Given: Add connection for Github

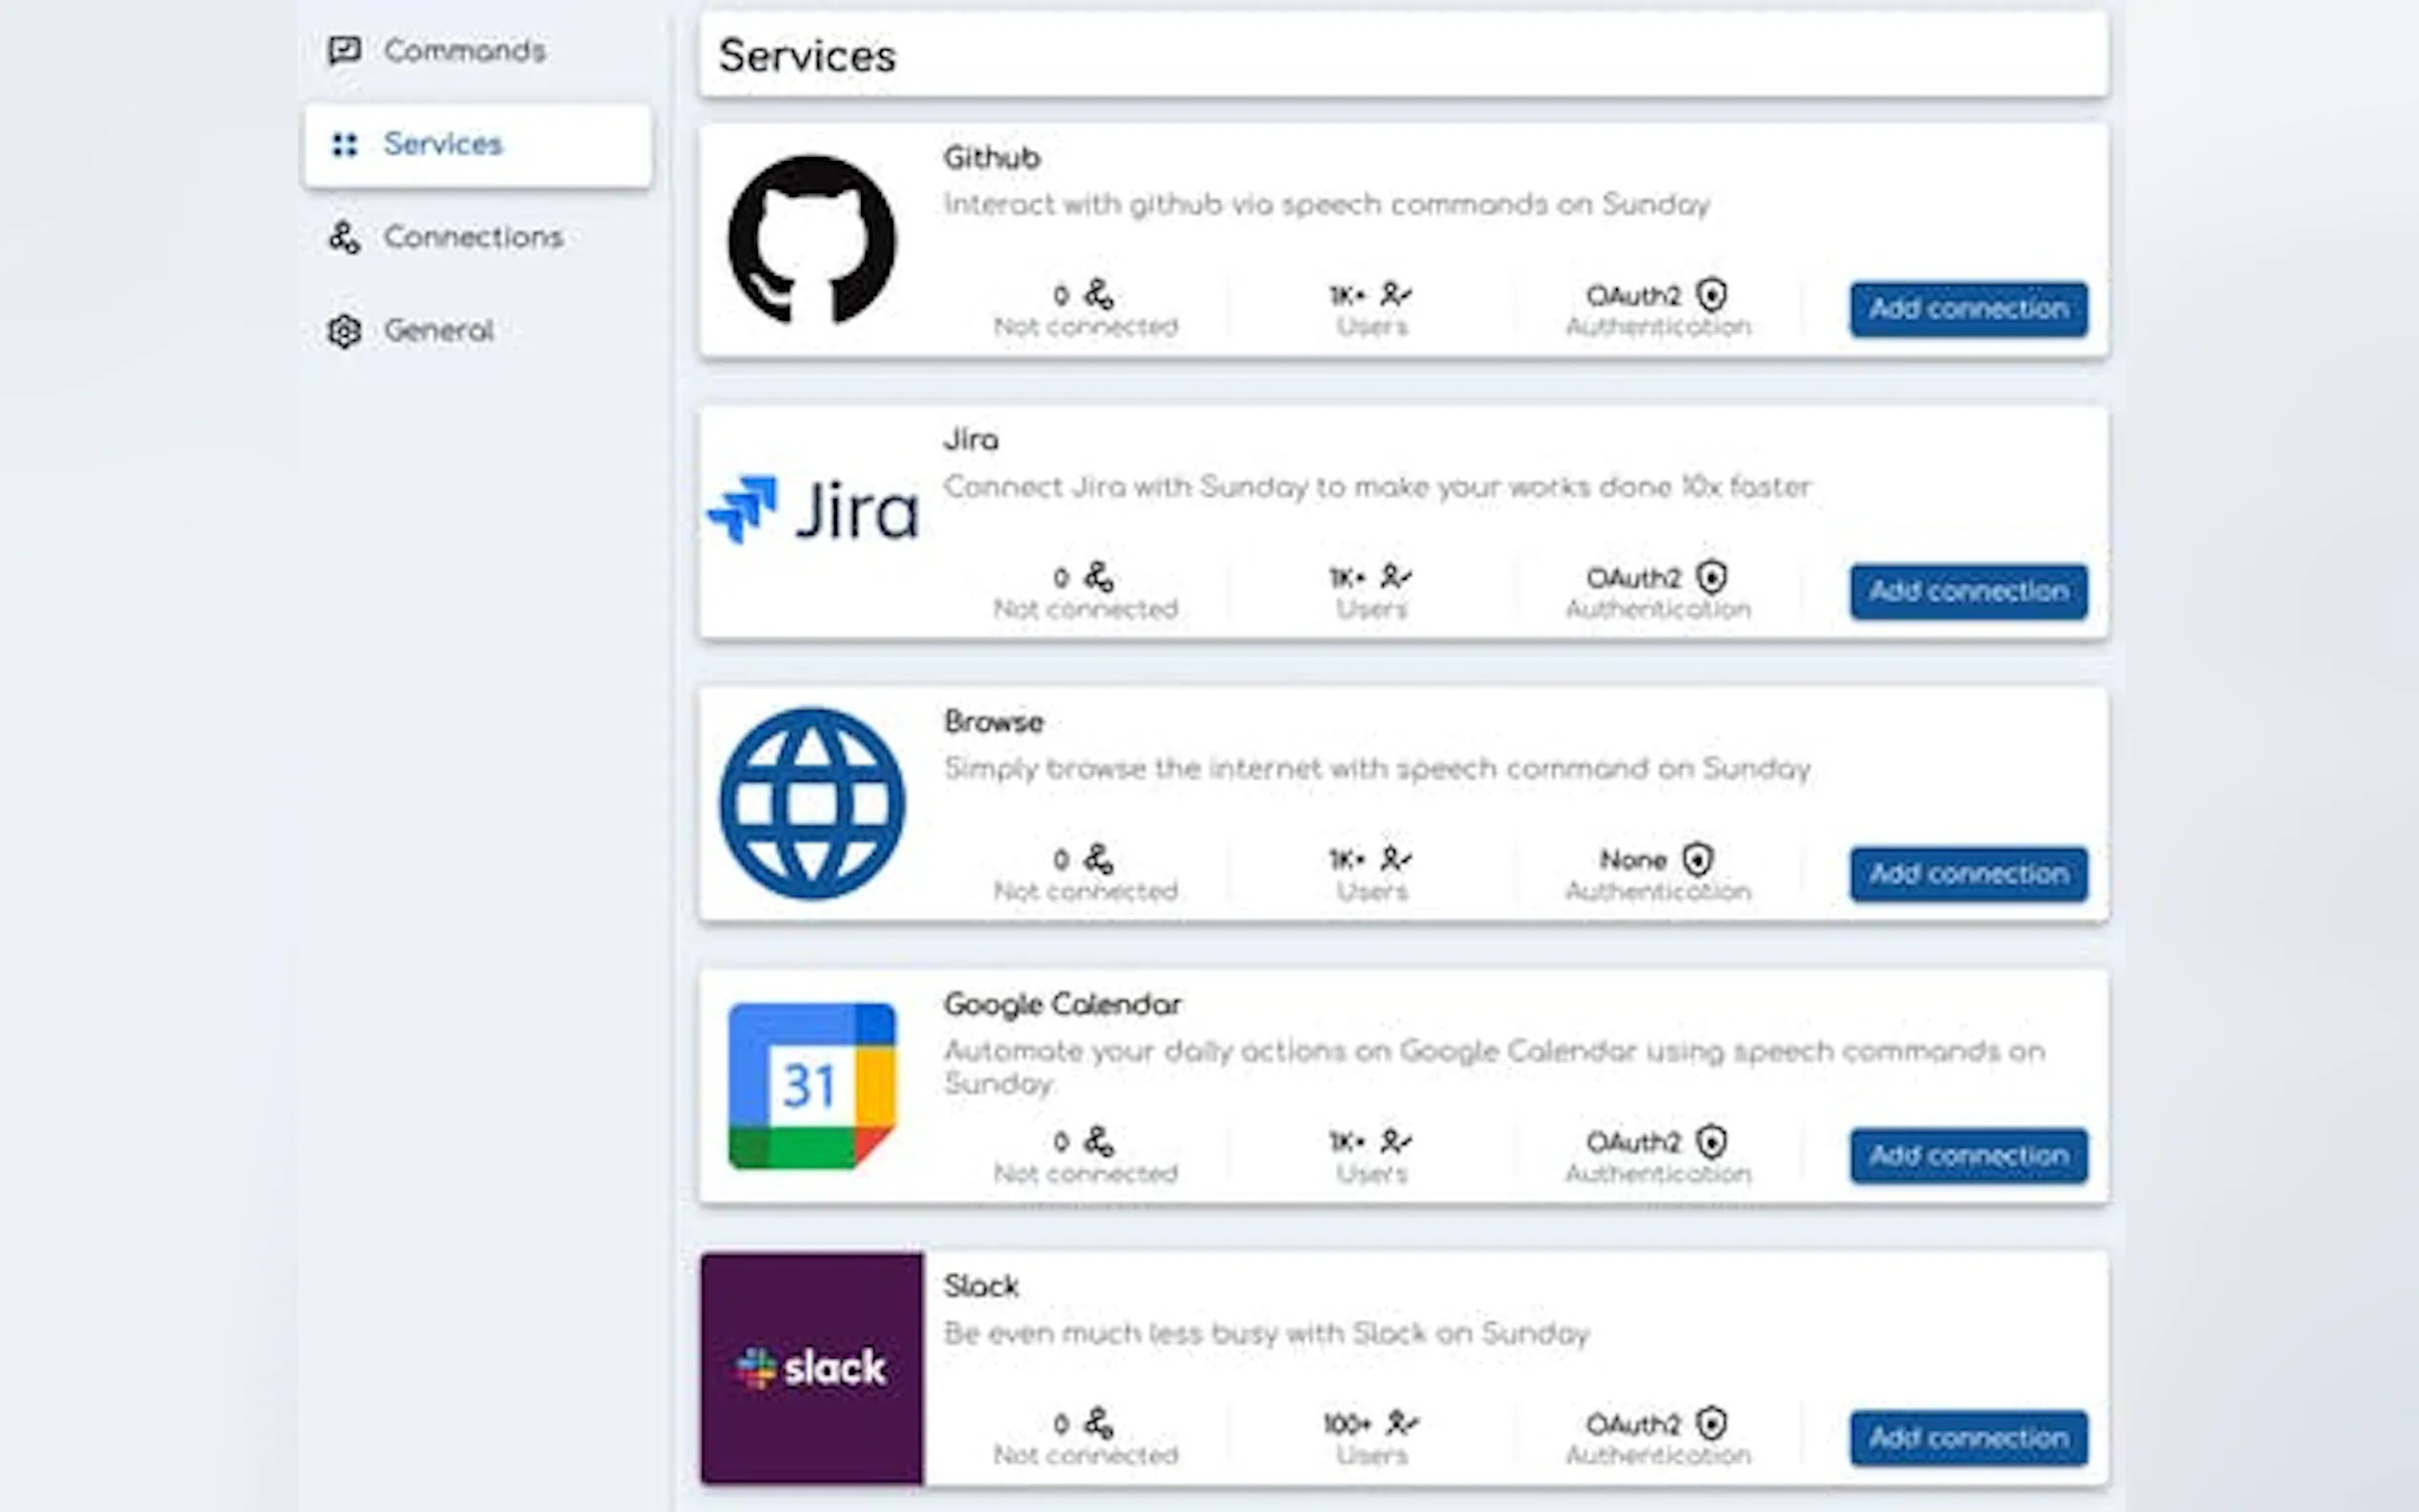Looking at the screenshot, I should (x=1968, y=309).
